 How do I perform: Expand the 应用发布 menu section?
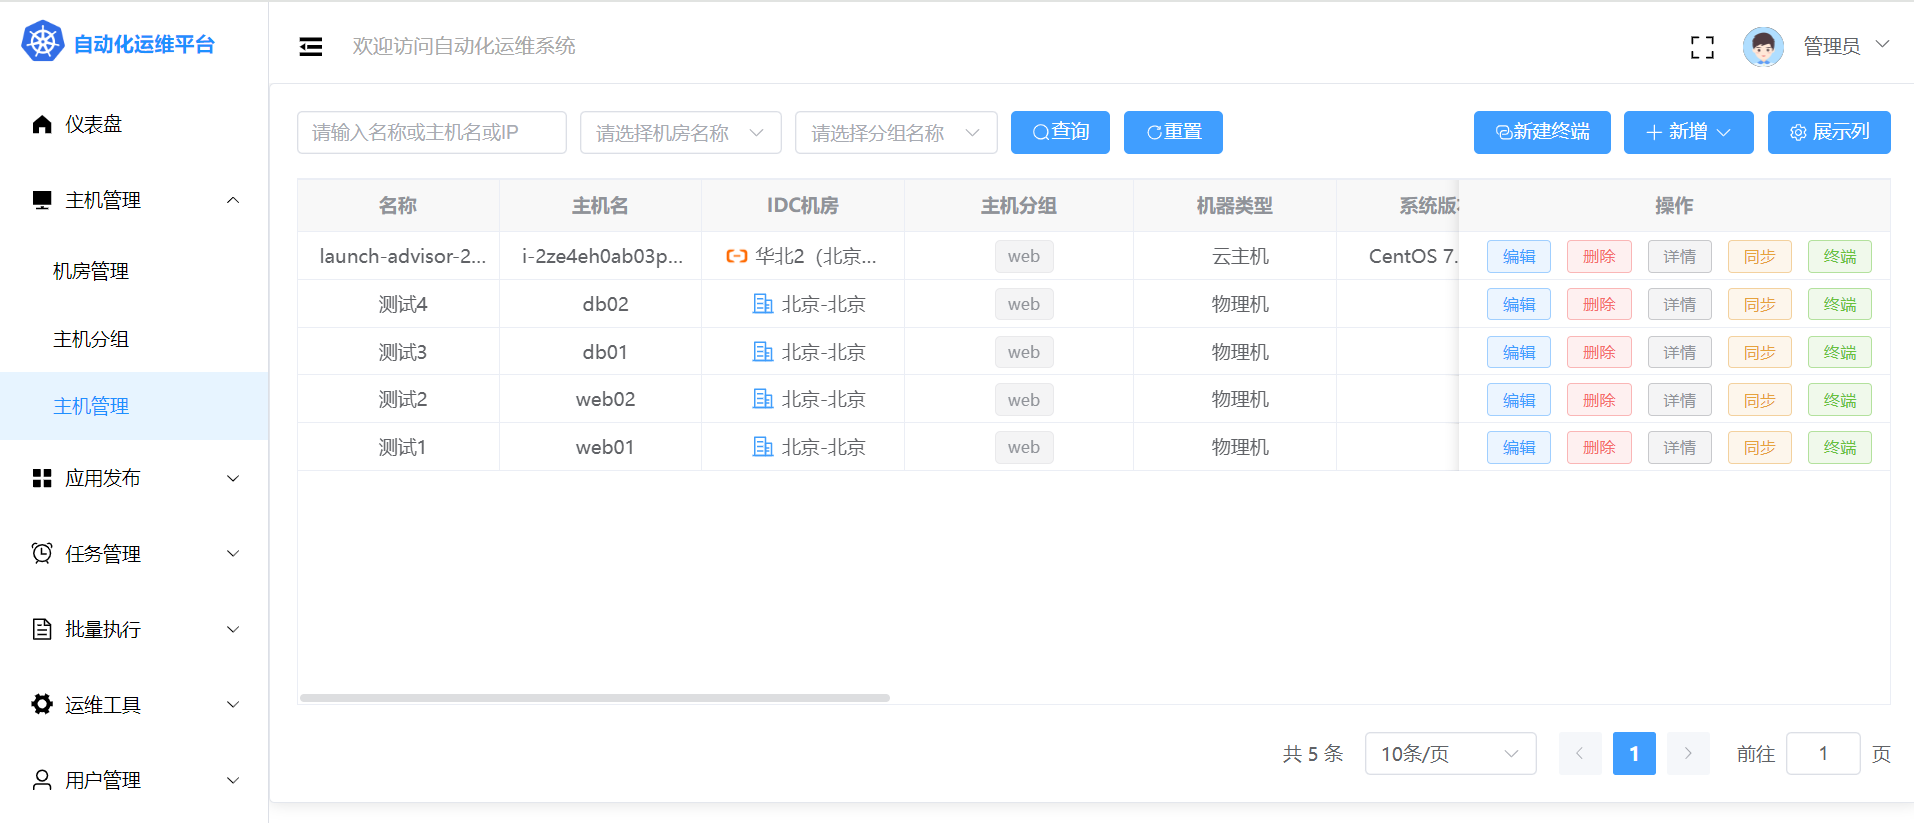[134, 478]
